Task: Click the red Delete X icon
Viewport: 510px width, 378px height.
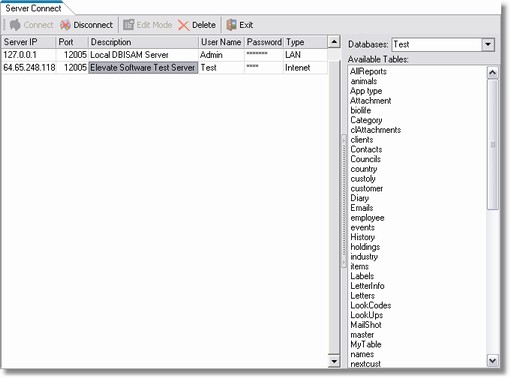Action: coord(184,25)
